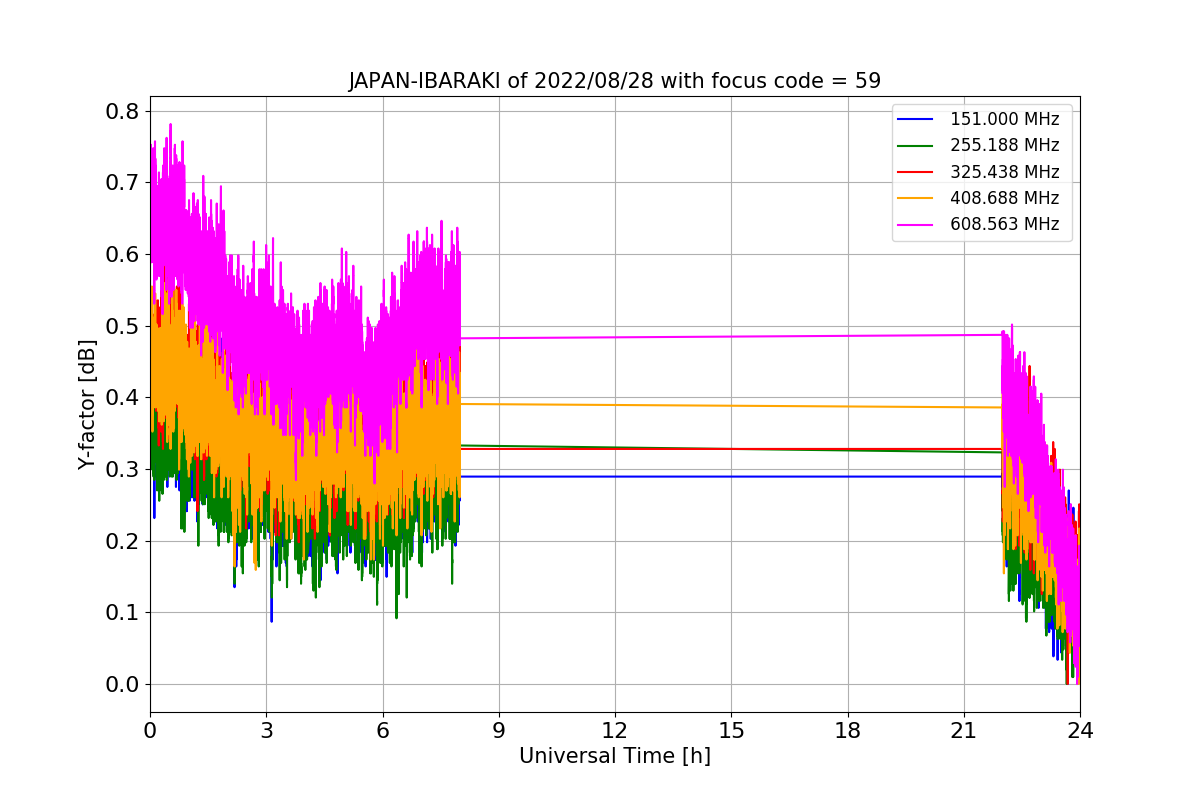Select the 608.563 MHz legend label
Viewport: 1200px width, 800px height.
1004,224
